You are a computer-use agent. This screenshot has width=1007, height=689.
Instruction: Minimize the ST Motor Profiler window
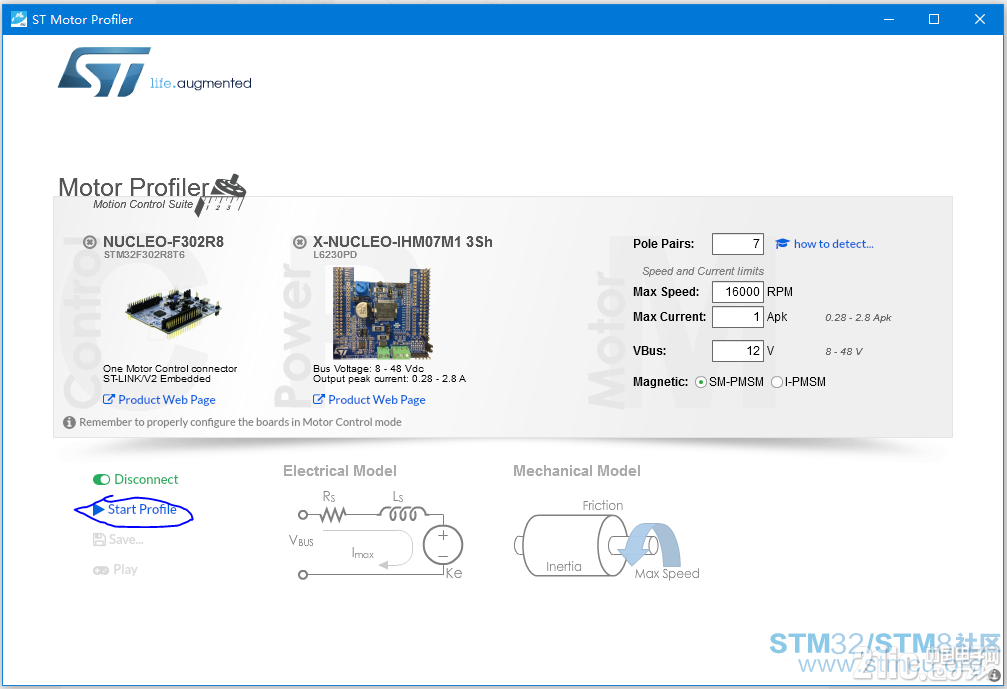(889, 19)
